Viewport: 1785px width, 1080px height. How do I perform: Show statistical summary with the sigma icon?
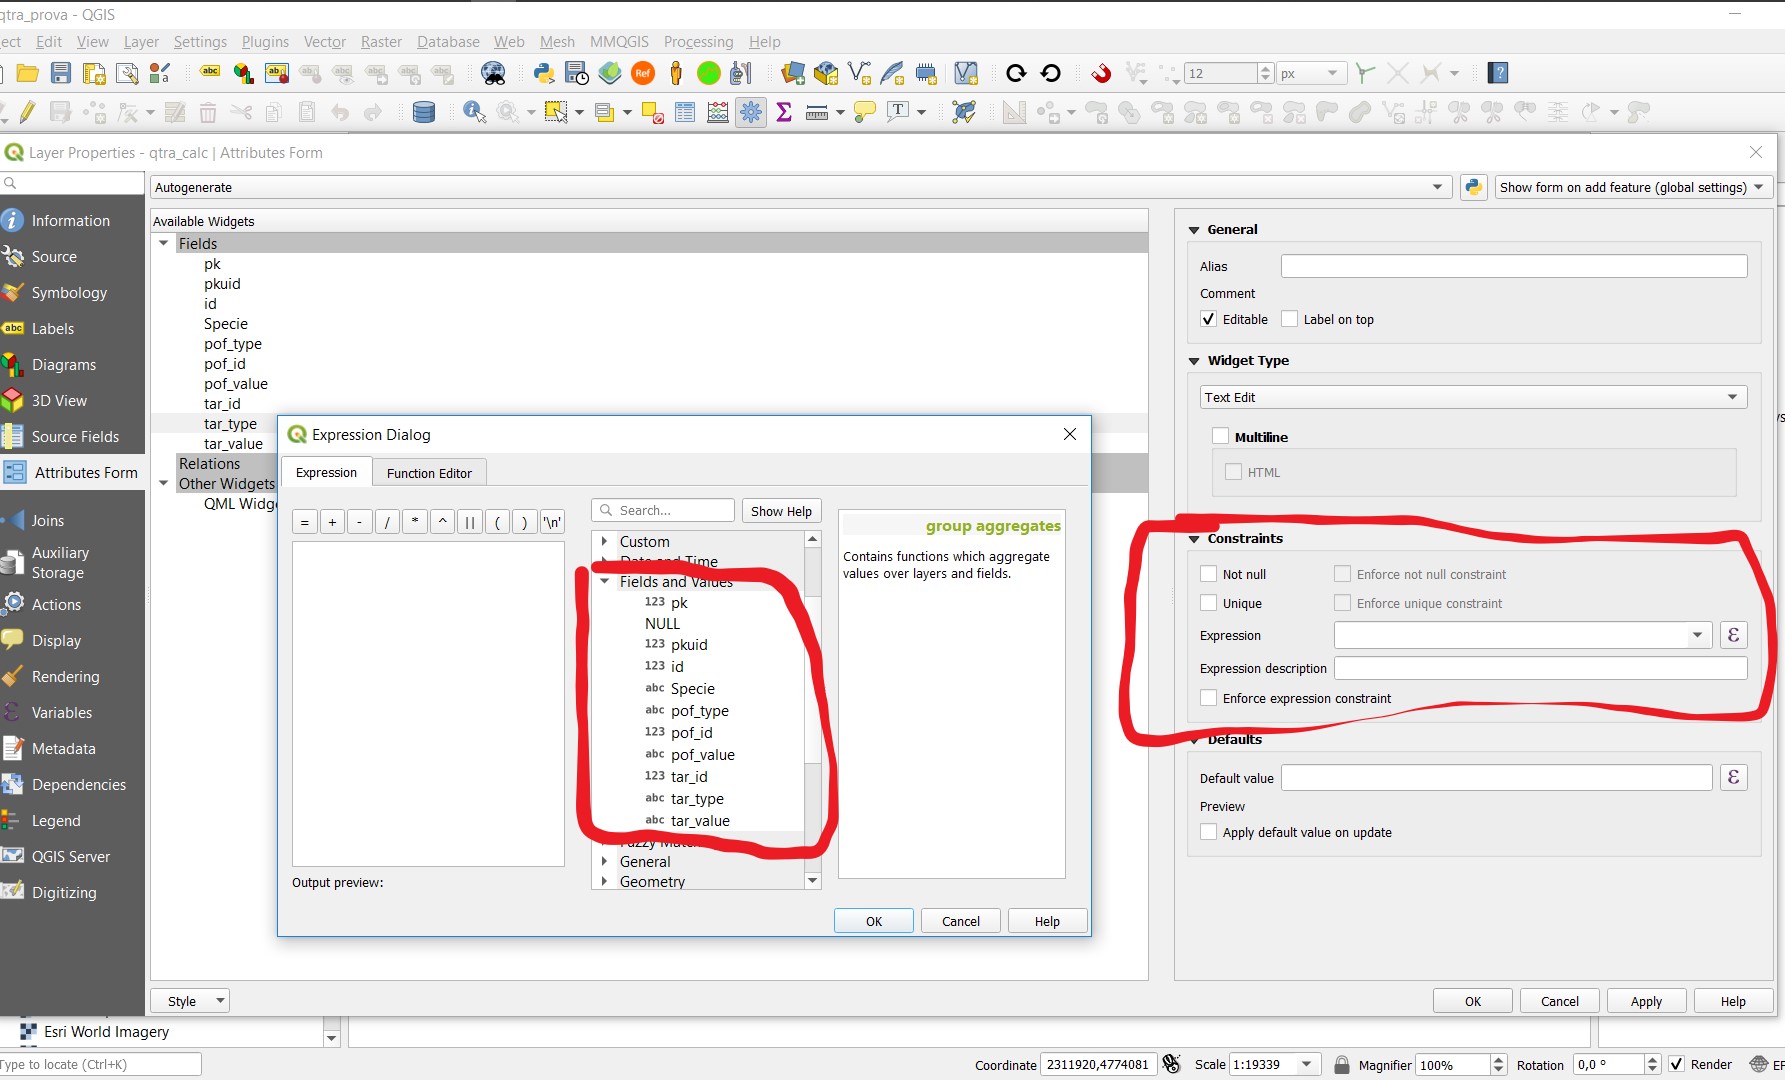tap(784, 111)
